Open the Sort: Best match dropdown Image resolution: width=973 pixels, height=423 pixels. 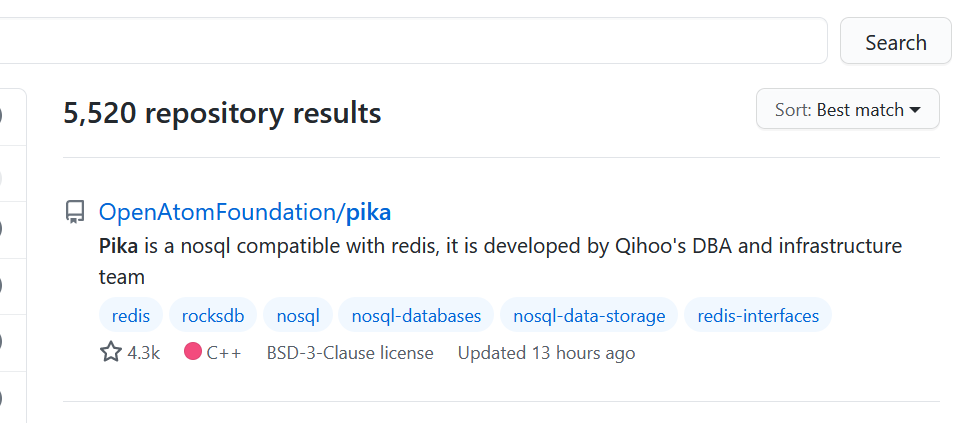pos(847,110)
